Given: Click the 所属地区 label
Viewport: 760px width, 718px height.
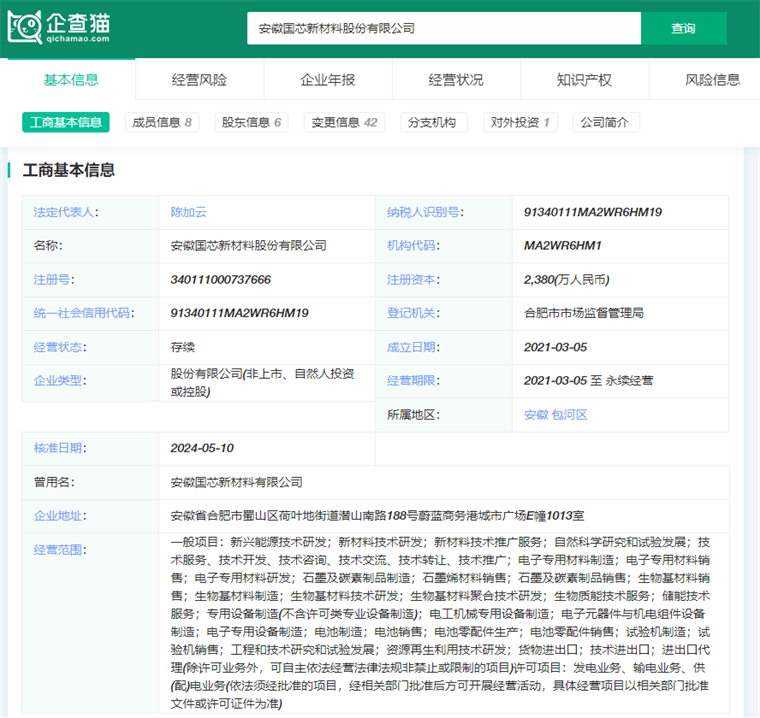Looking at the screenshot, I should (x=413, y=415).
